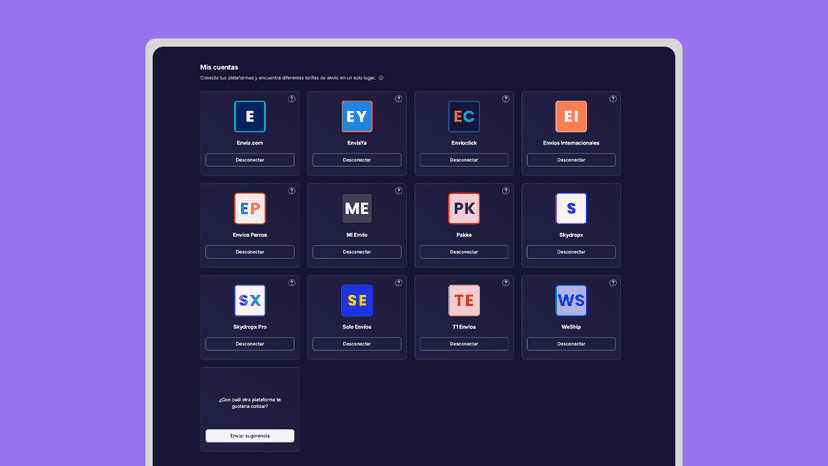Click the Envíos Internacionales name label
Image resolution: width=828 pixels, height=466 pixels.
(571, 143)
